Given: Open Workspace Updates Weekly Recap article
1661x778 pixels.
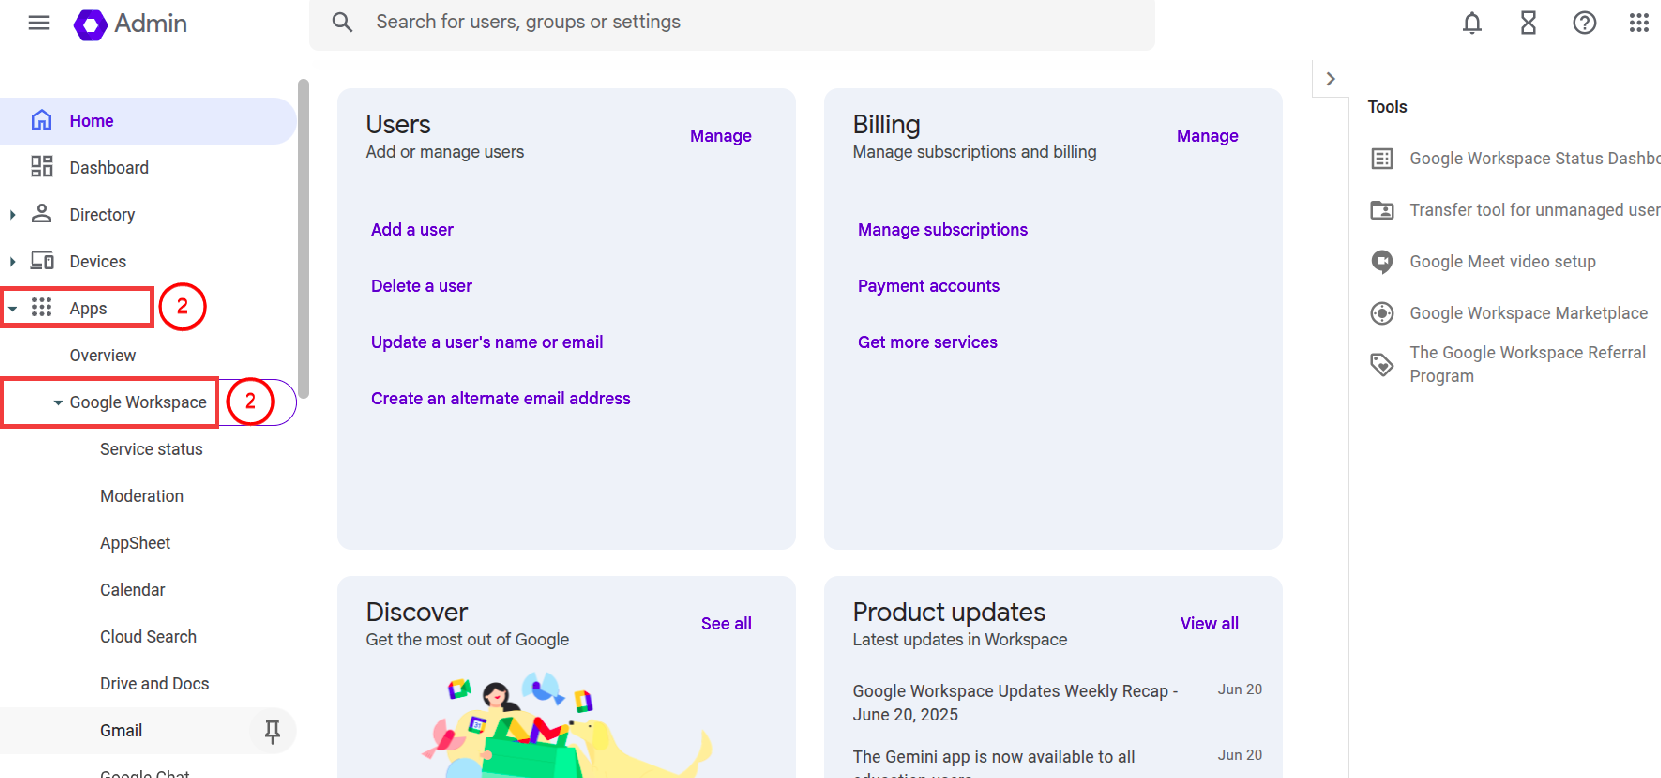Looking at the screenshot, I should (1015, 703).
